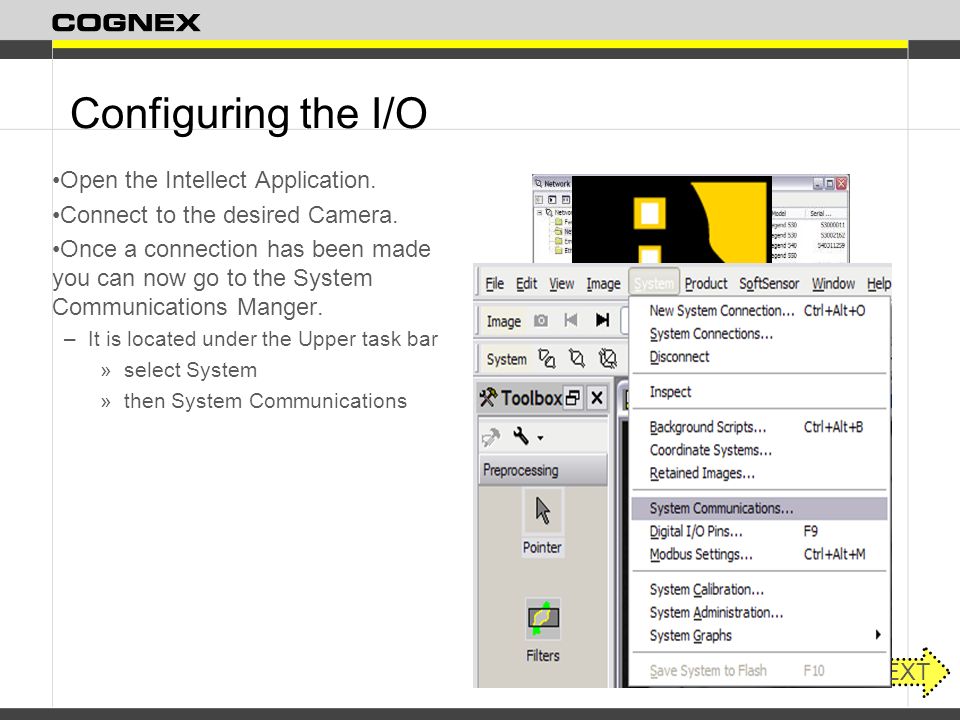Select the Pointer tool

pos(542,524)
